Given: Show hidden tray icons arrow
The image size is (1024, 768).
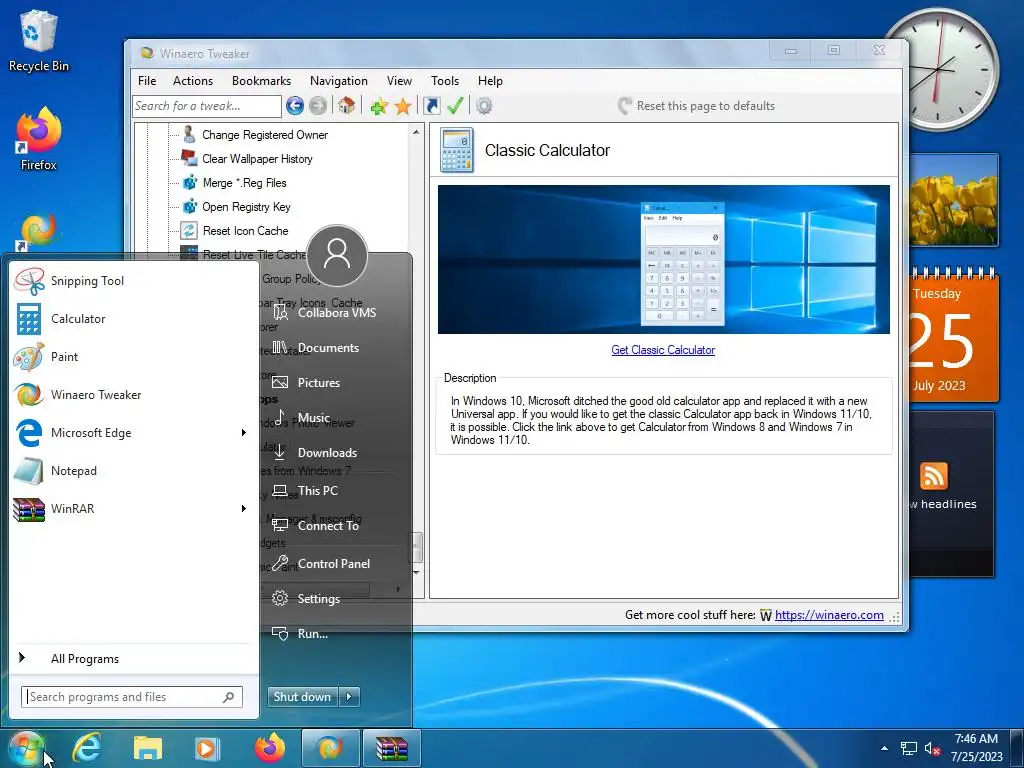Looking at the screenshot, I should pyautogui.click(x=884, y=748).
